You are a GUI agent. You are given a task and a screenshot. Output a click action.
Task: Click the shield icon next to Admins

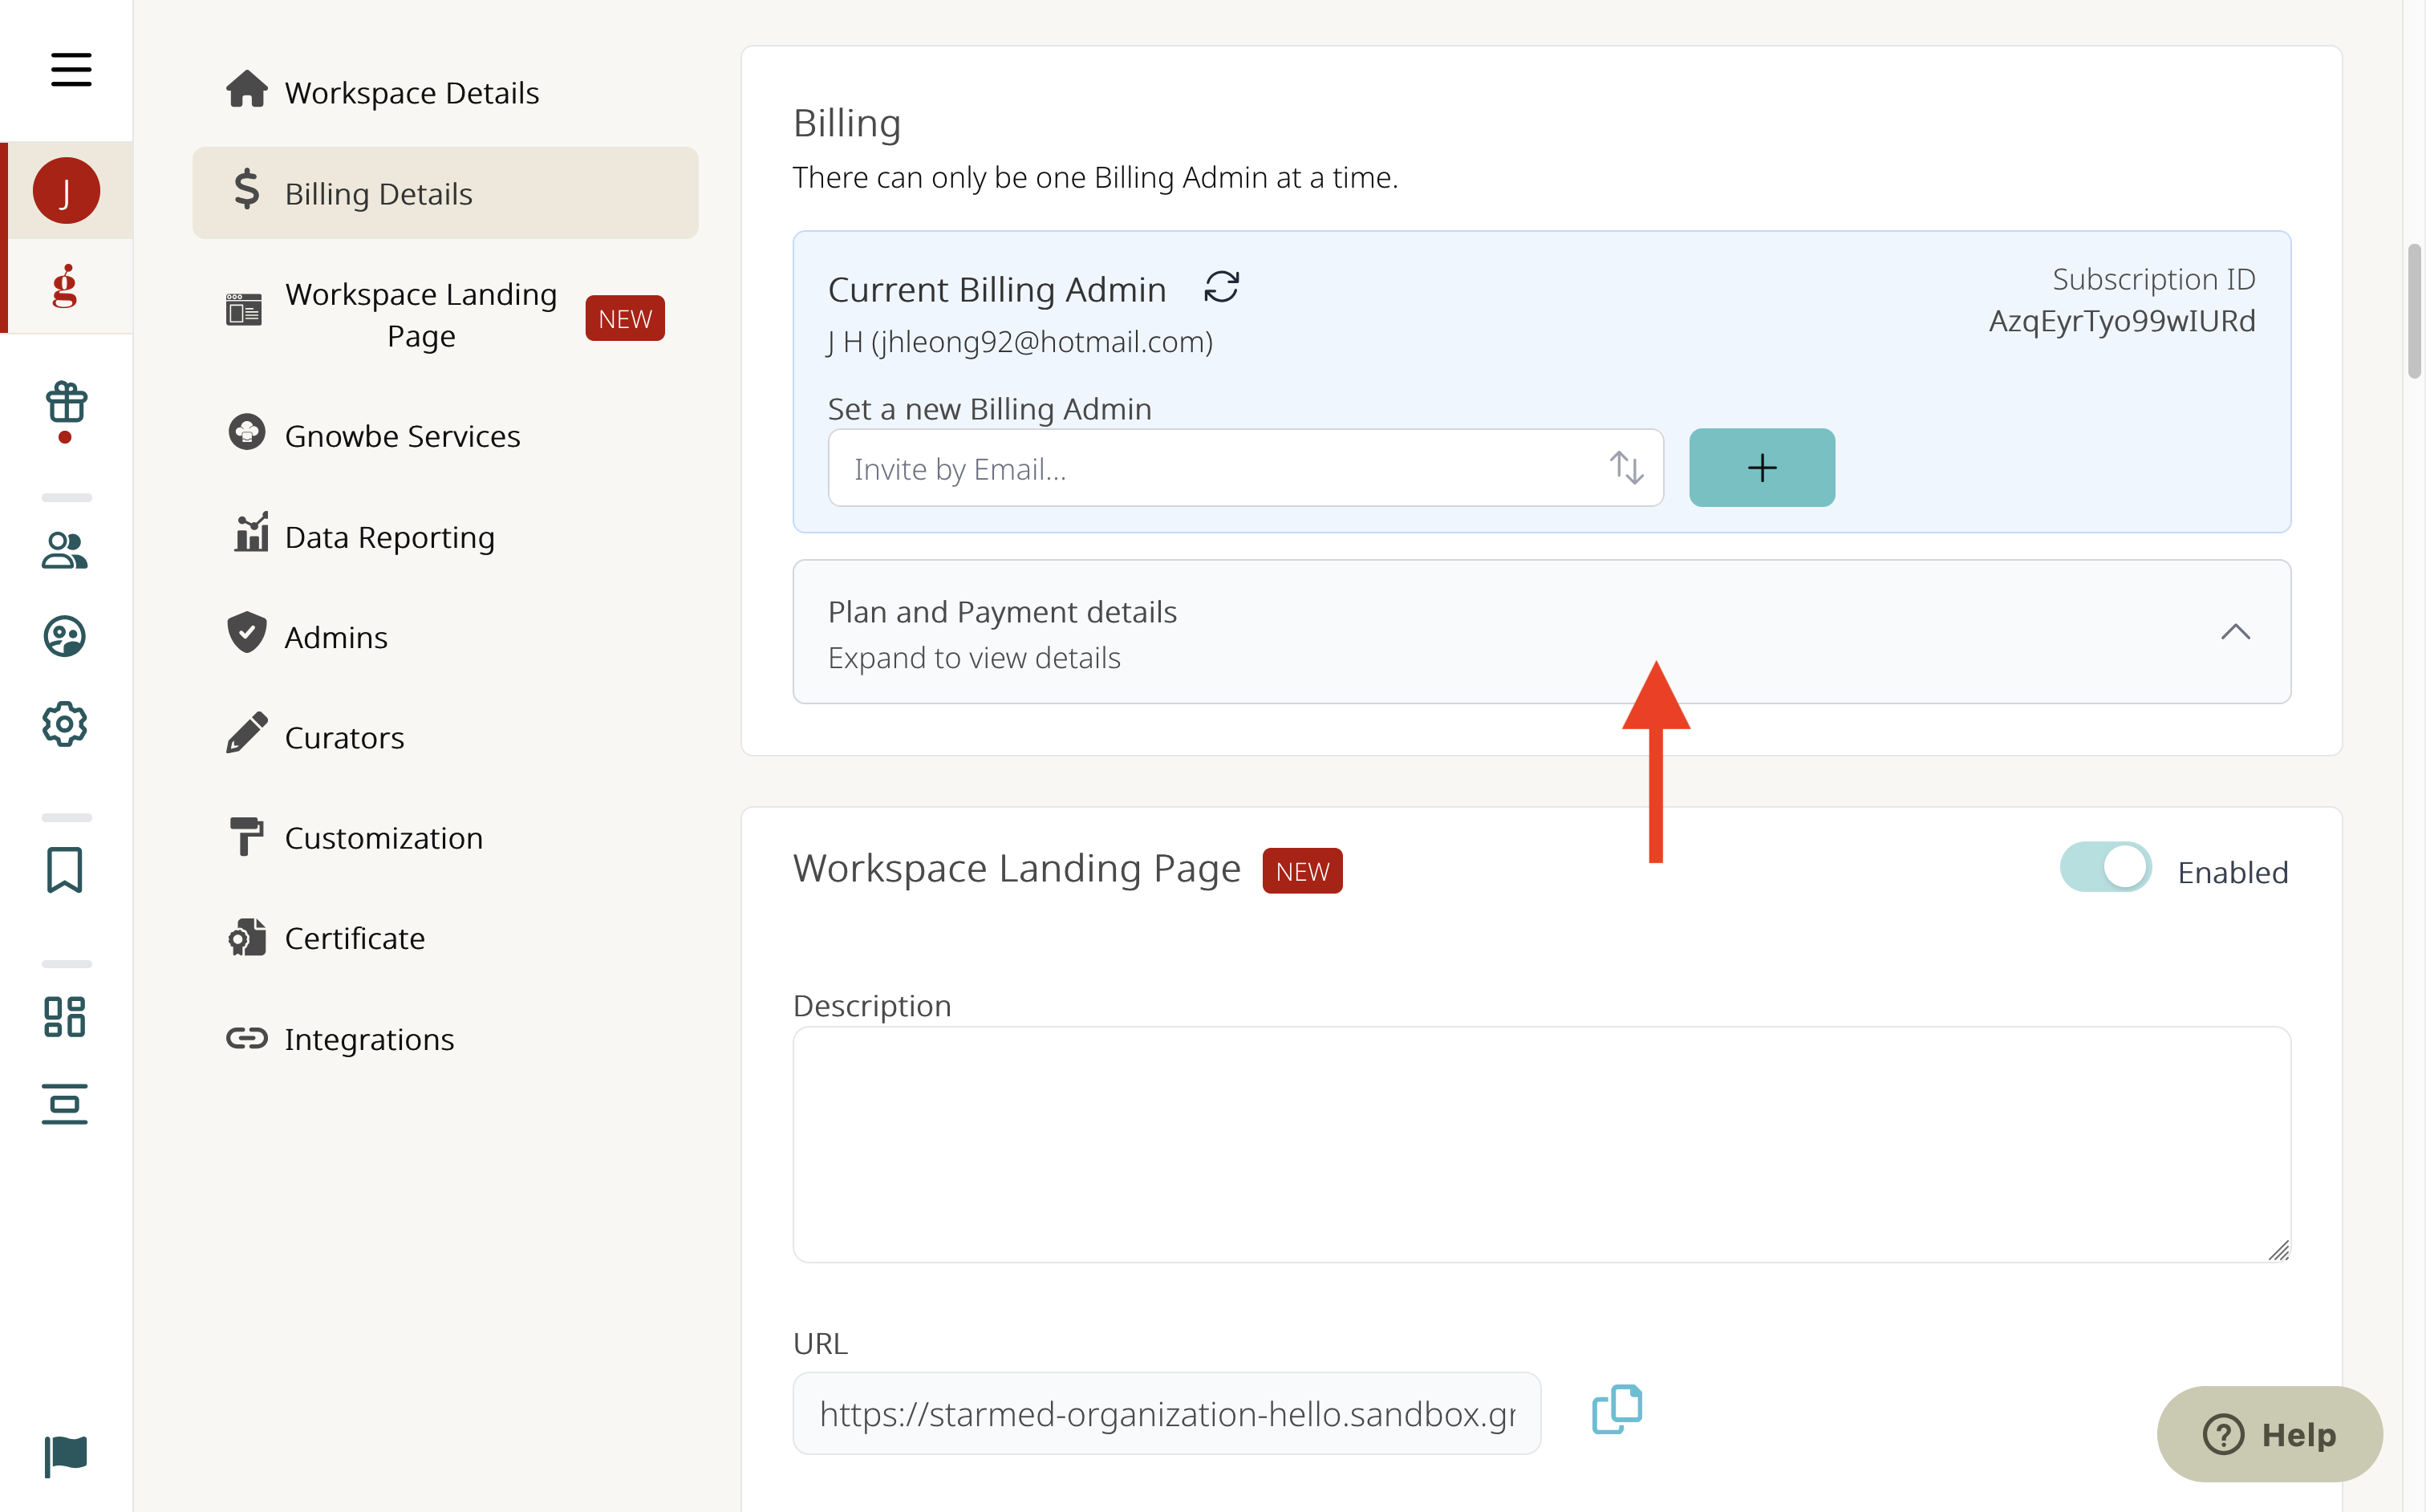tap(246, 632)
